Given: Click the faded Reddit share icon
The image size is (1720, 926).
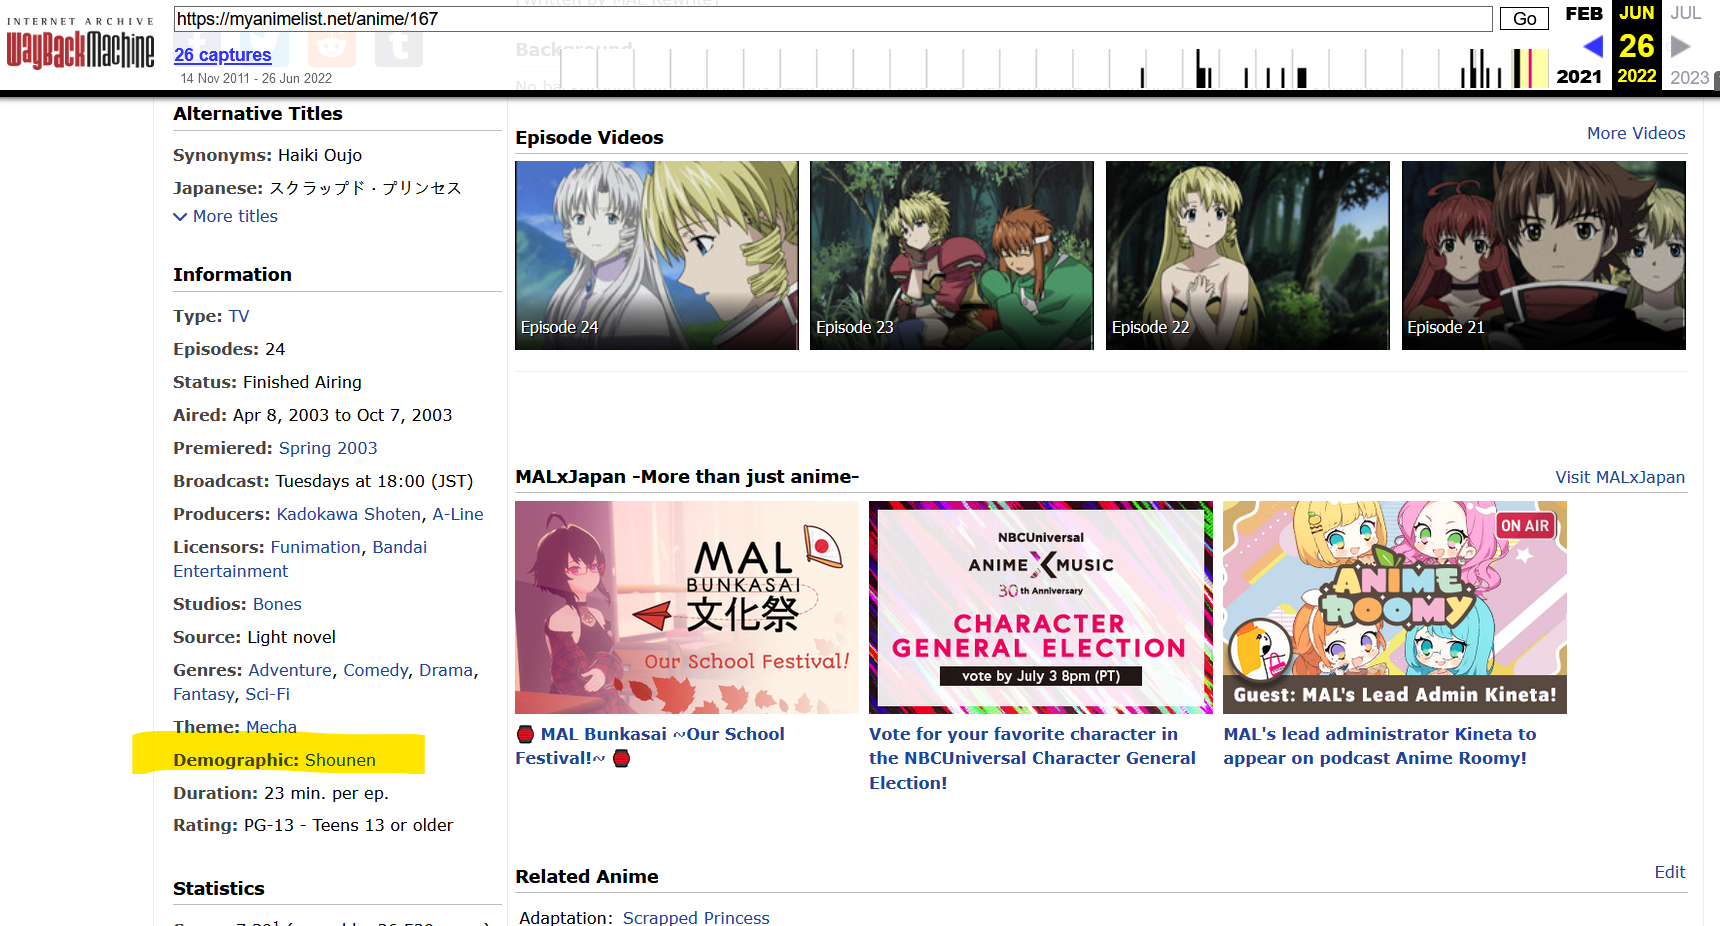Looking at the screenshot, I should pos(331,46).
